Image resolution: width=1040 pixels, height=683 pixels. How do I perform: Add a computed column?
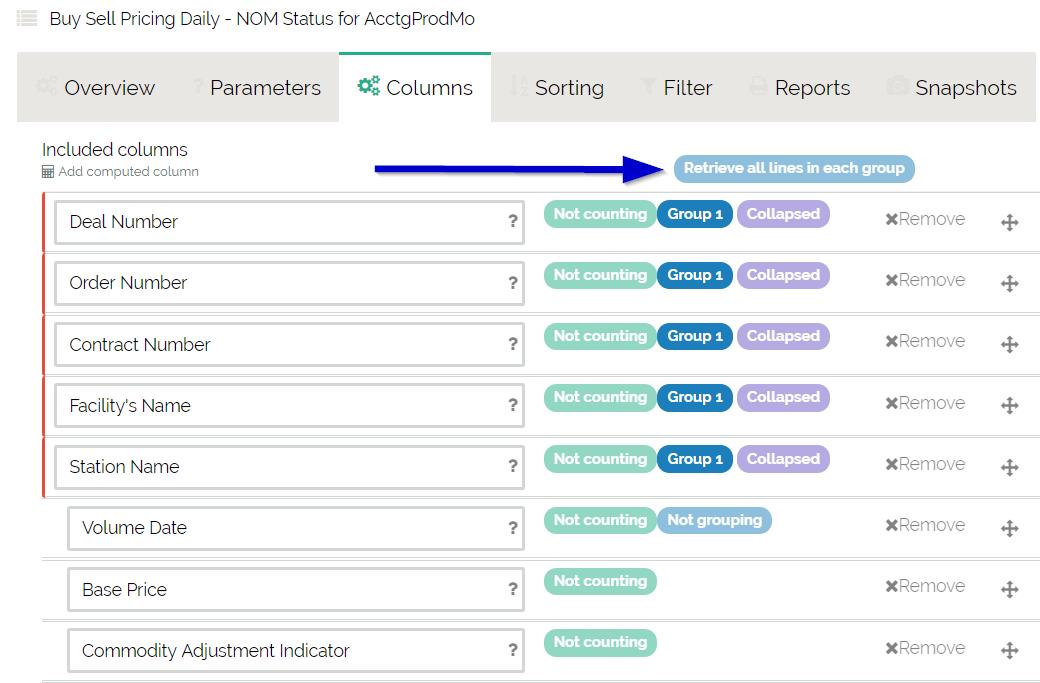128,172
